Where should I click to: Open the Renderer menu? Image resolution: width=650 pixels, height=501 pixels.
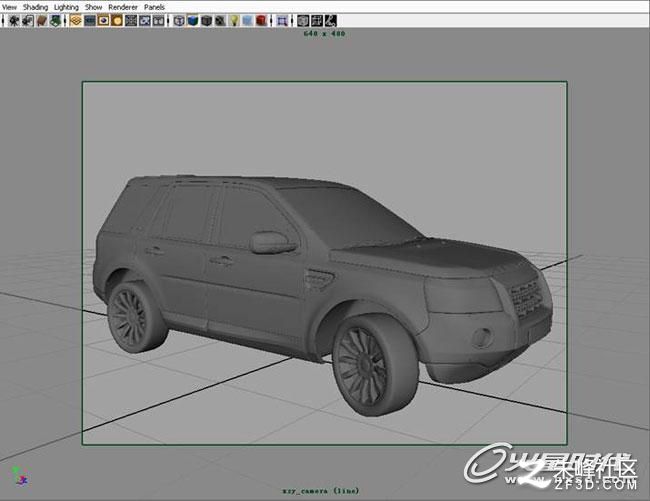pos(123,7)
